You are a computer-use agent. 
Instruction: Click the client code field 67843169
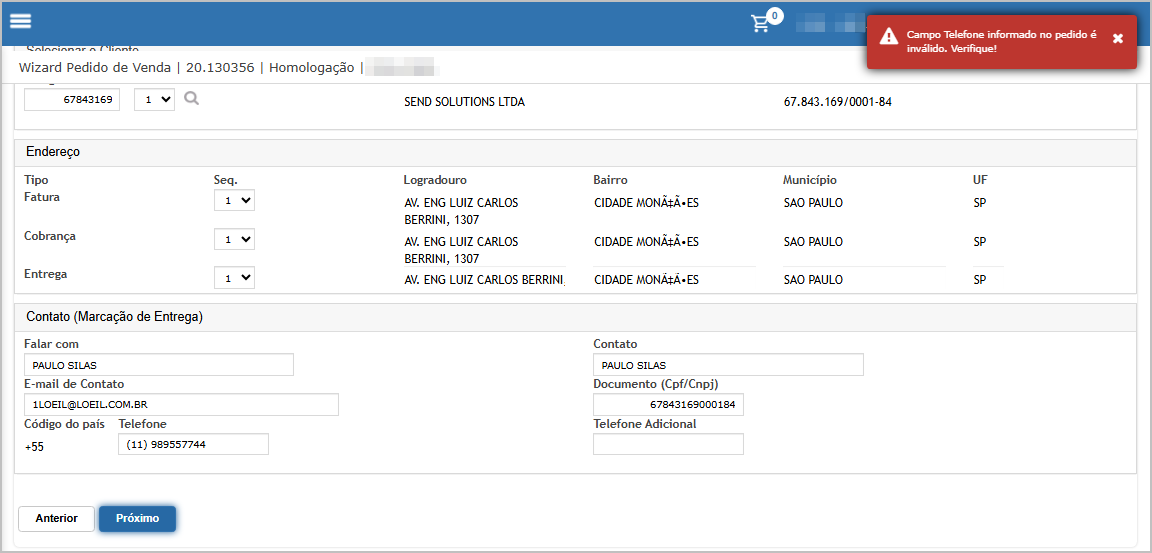click(x=72, y=100)
